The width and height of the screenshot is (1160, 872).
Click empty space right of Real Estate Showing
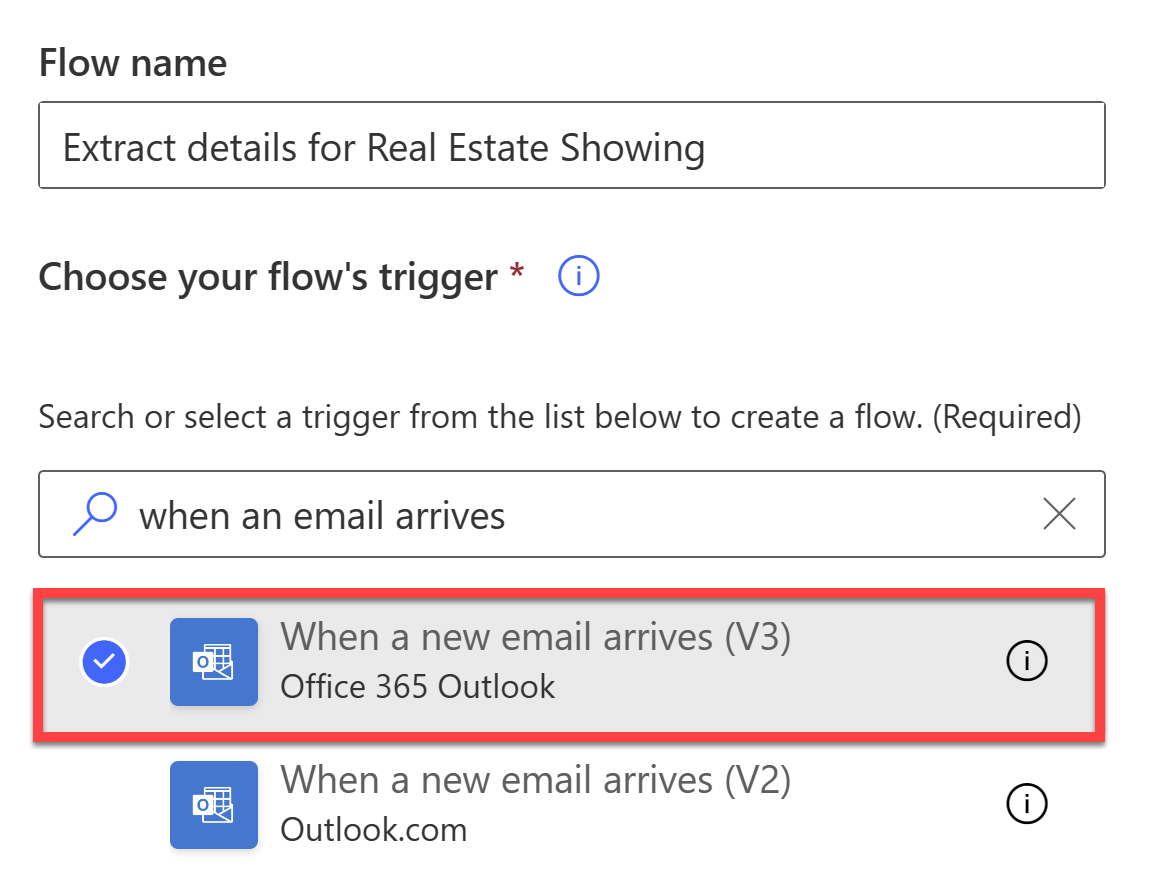[903, 146]
